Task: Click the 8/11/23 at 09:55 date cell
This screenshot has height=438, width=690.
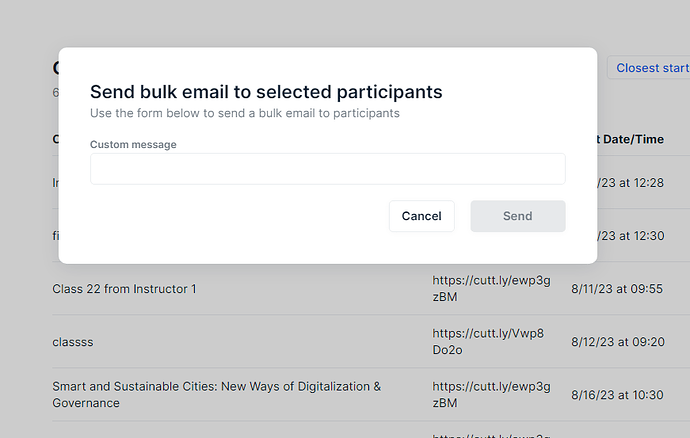Action: (x=616, y=289)
